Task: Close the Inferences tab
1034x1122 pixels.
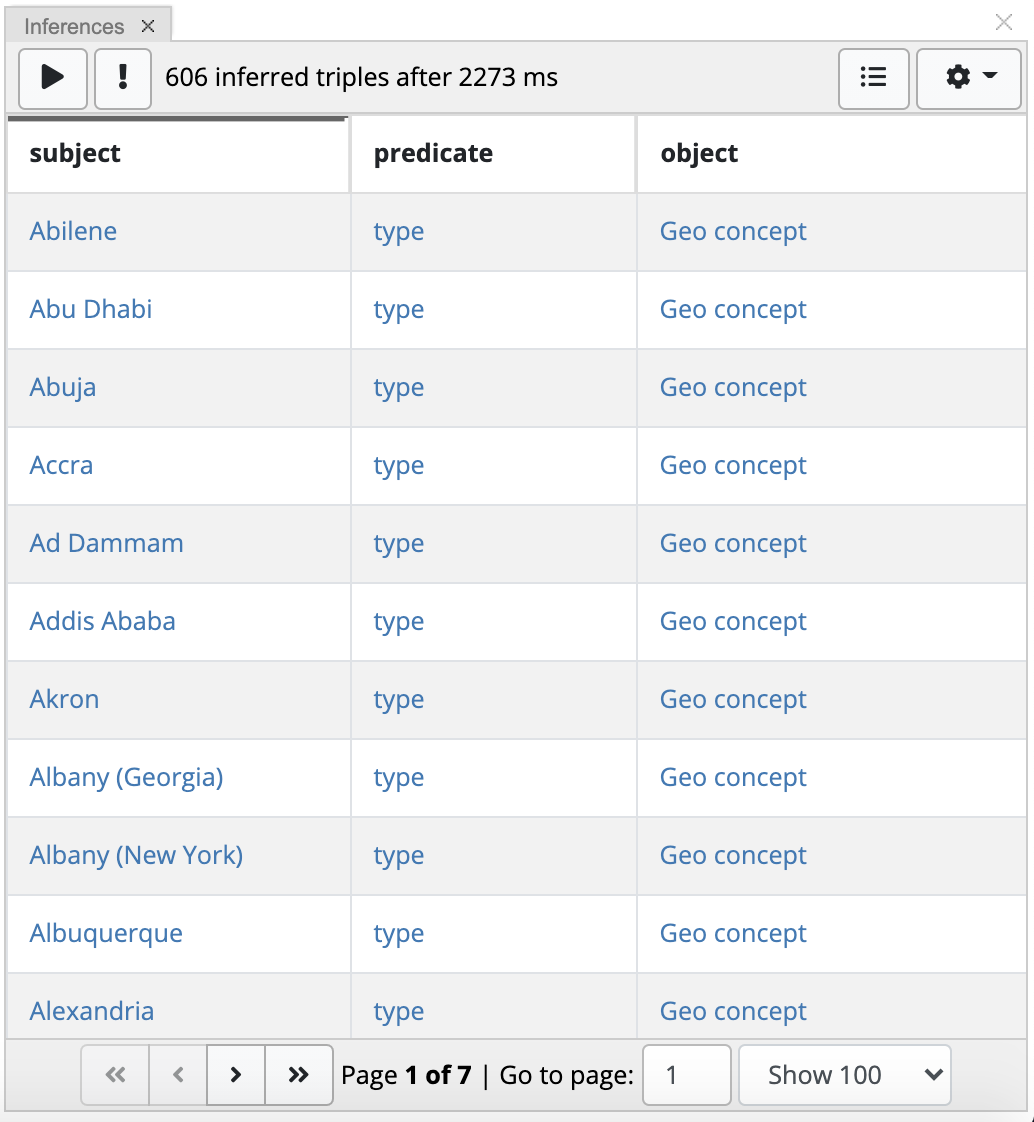Action: pyautogui.click(x=147, y=26)
